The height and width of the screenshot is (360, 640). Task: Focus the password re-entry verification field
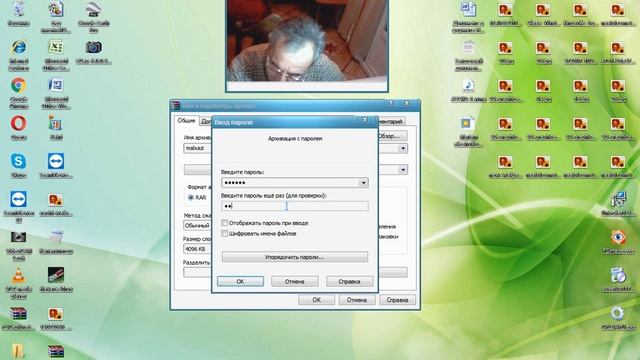295,206
